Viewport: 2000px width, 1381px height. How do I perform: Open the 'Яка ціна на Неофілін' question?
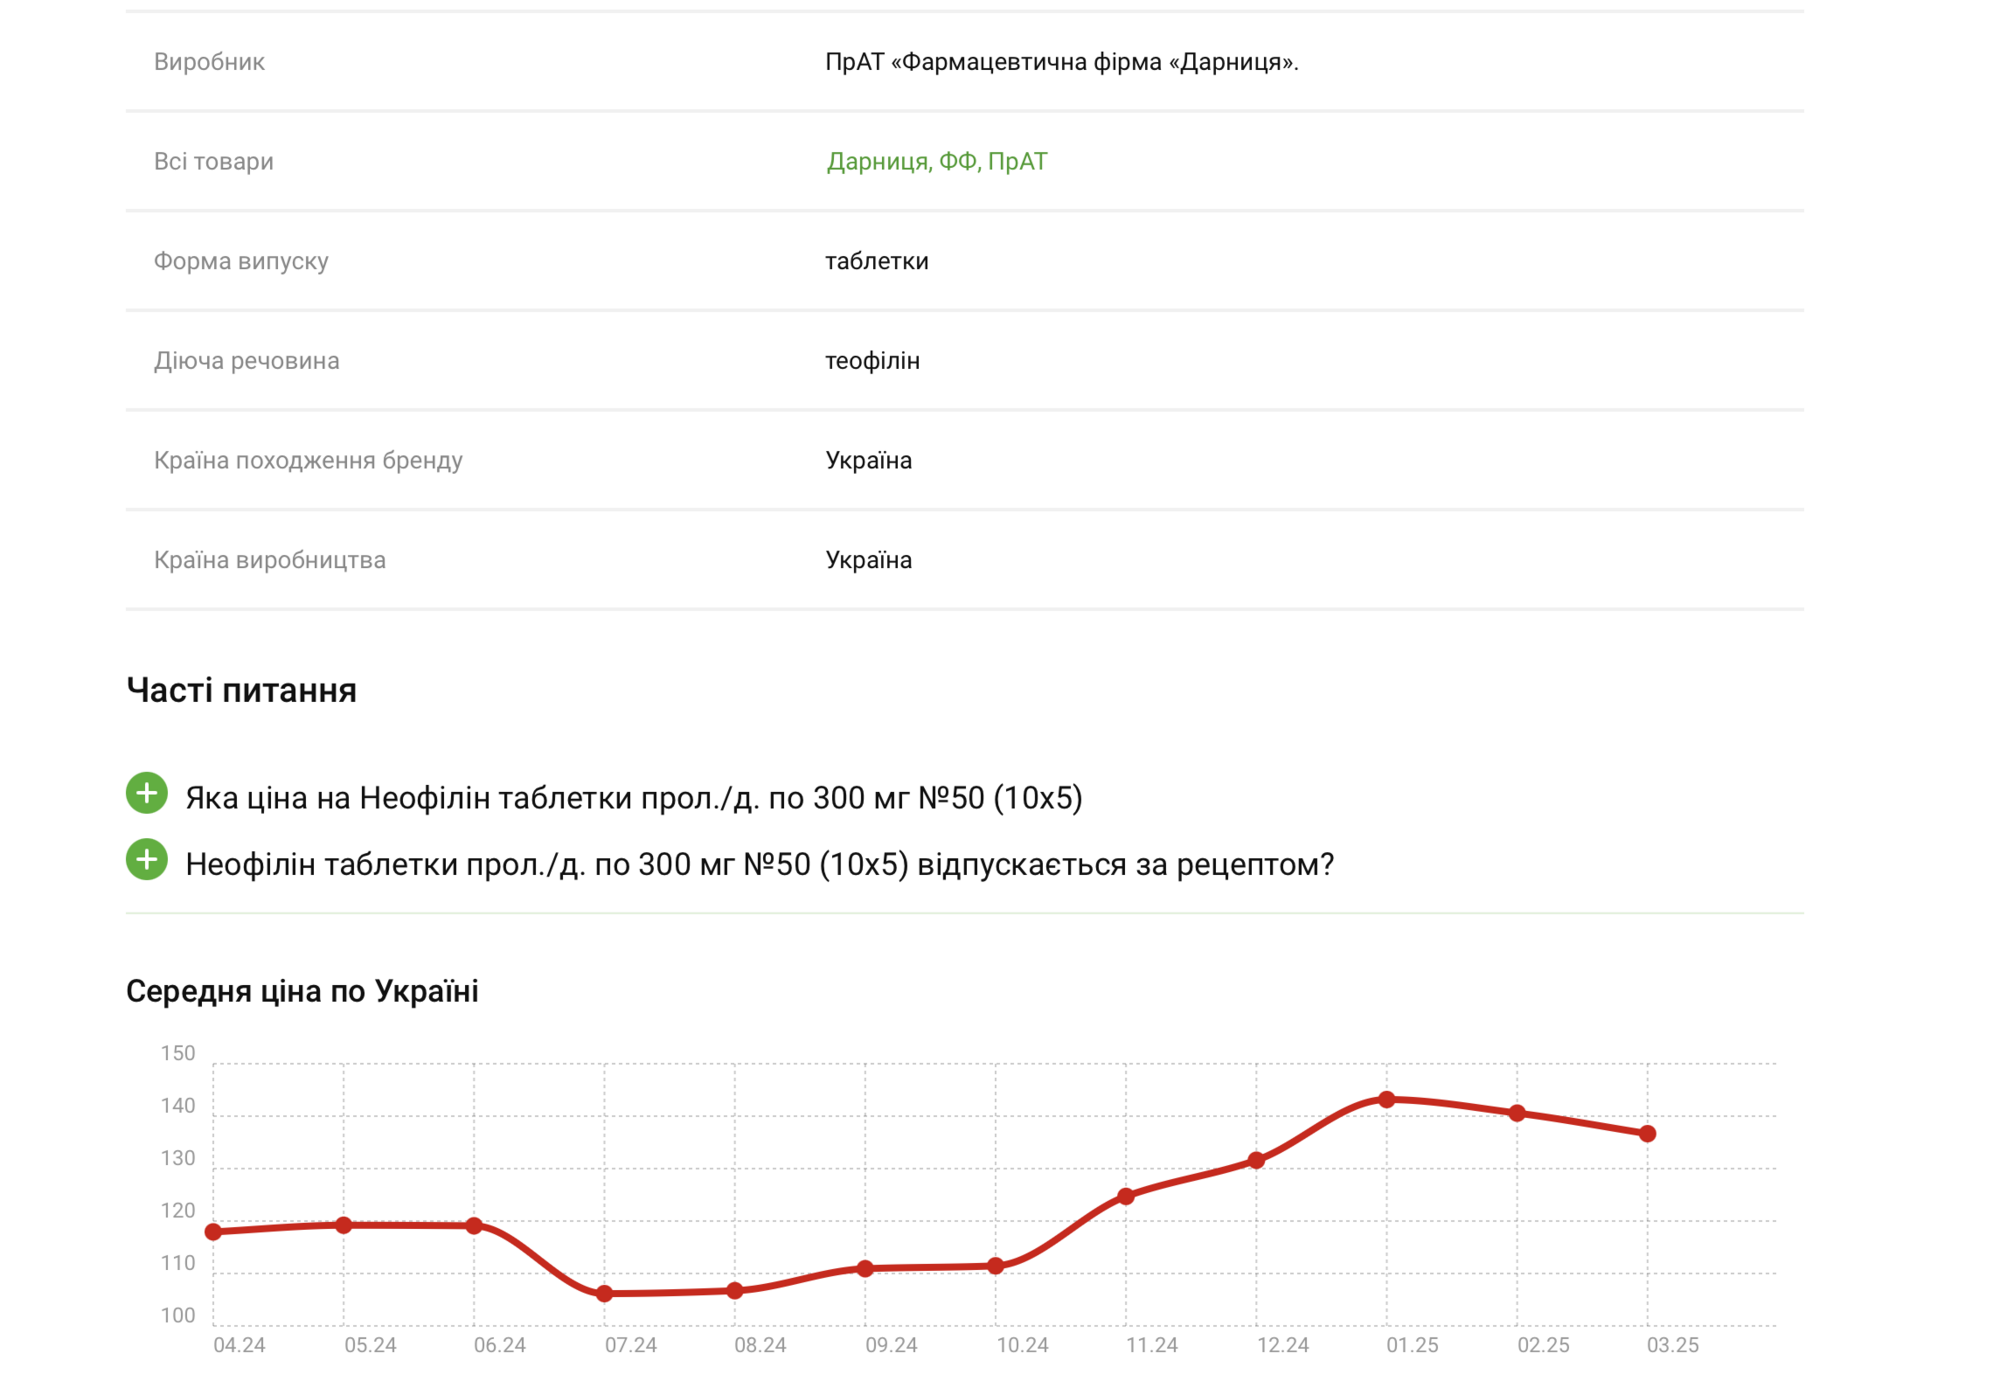[x=633, y=798]
